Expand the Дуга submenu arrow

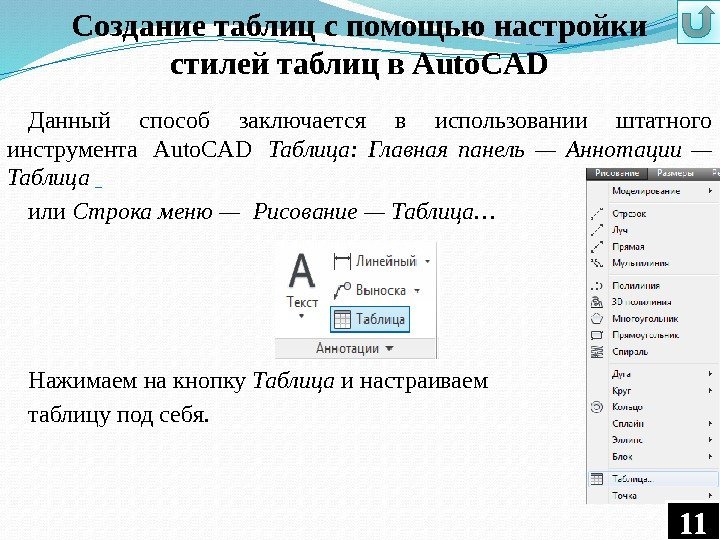(711, 374)
